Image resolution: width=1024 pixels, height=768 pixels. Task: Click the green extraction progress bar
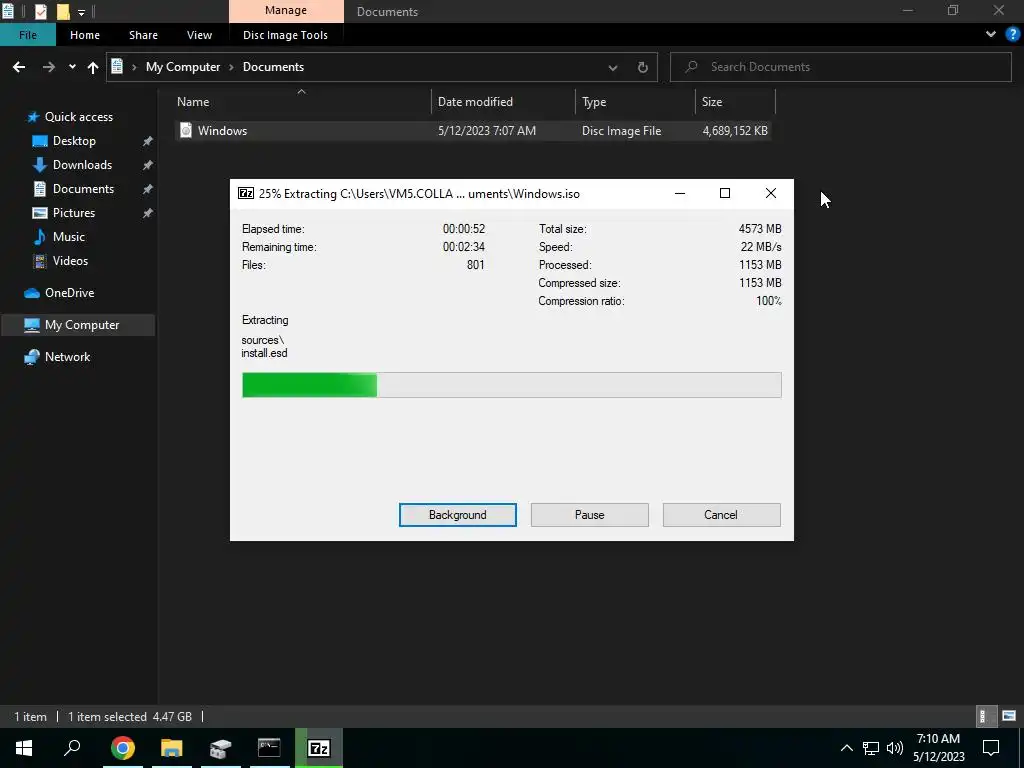pos(511,385)
